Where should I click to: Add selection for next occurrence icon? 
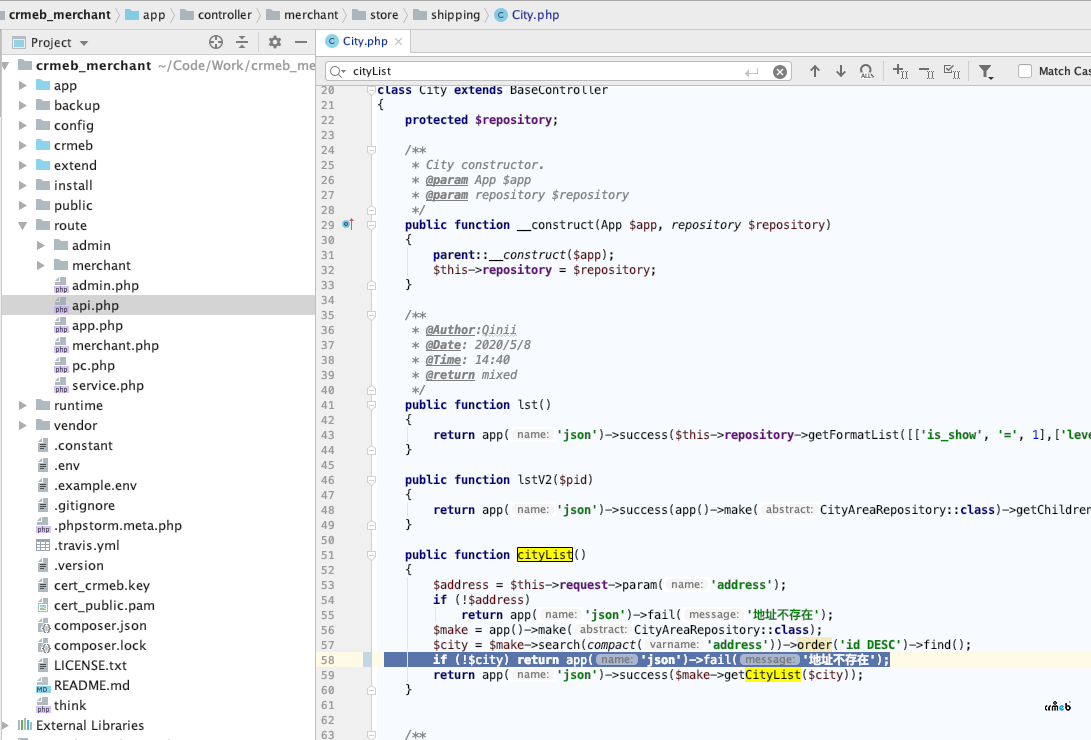click(900, 71)
